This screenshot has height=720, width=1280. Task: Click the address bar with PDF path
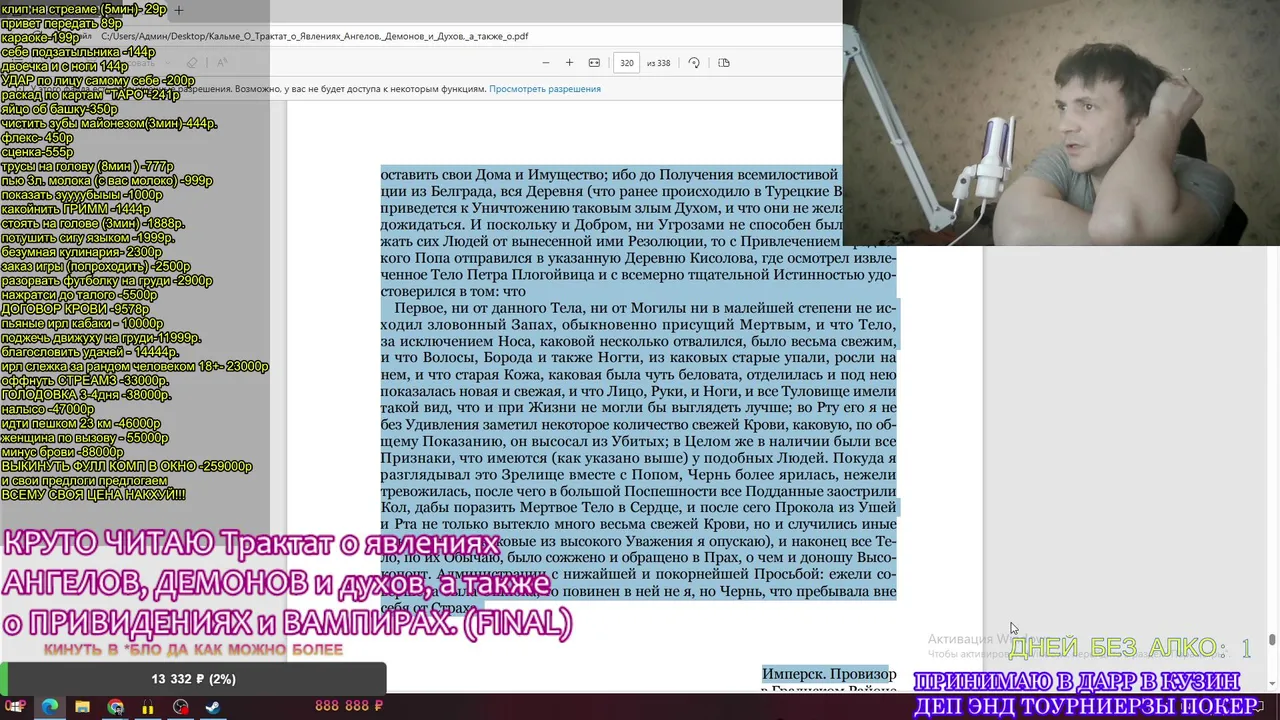click(315, 36)
